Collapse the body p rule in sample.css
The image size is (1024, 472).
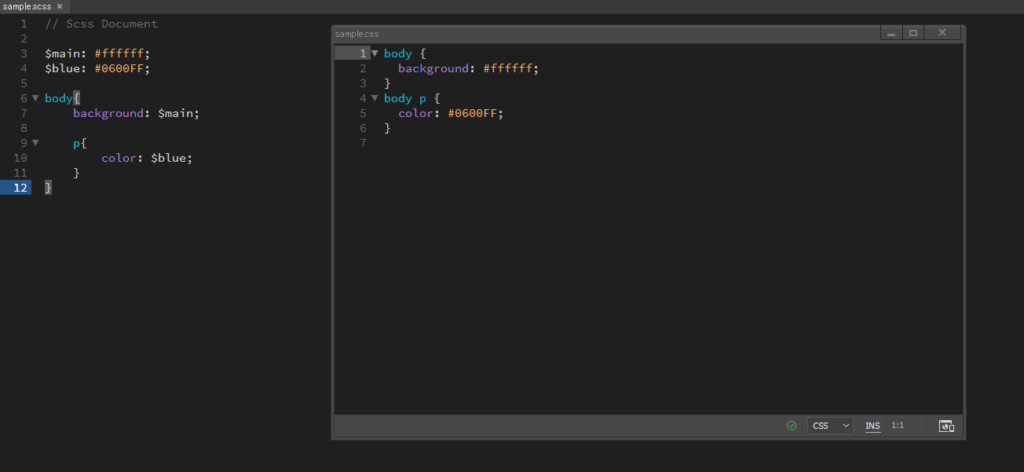click(x=375, y=98)
